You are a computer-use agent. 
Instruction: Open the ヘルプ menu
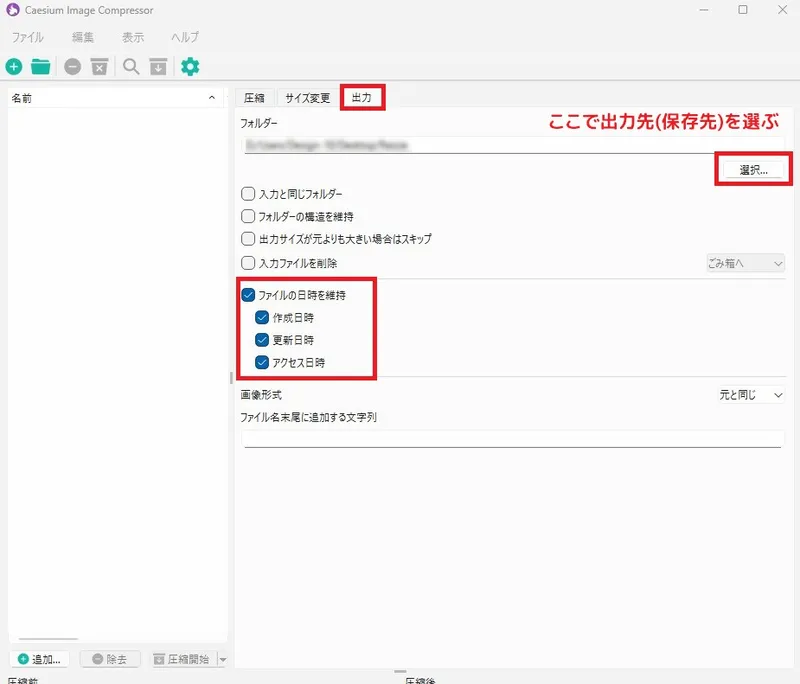[185, 37]
